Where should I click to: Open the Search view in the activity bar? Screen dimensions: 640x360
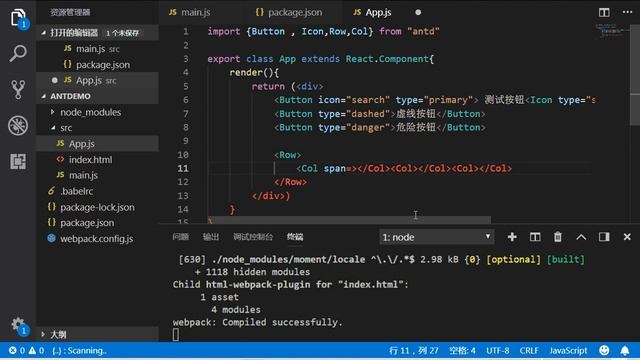(18, 53)
